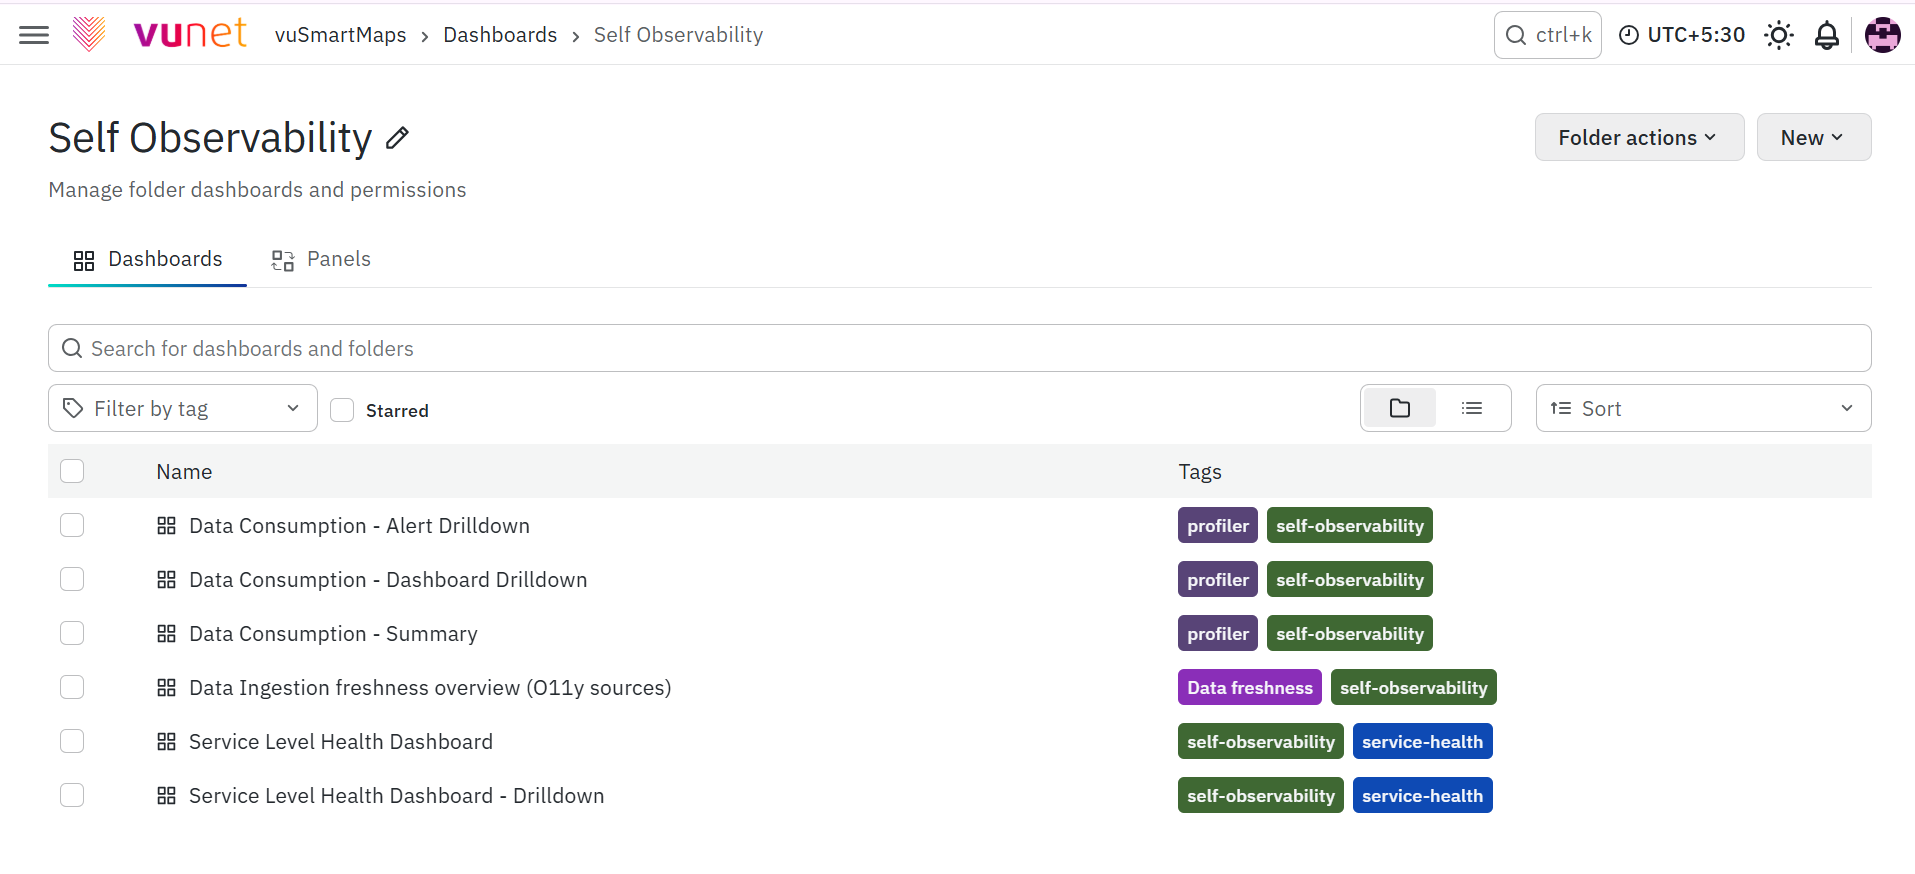Click profiler tag on Summary row

(x=1217, y=633)
